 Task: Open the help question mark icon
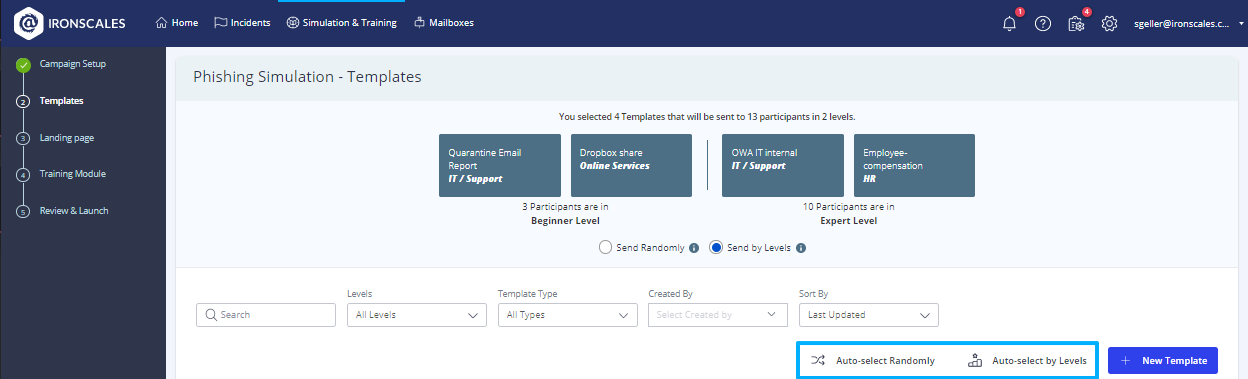1043,23
